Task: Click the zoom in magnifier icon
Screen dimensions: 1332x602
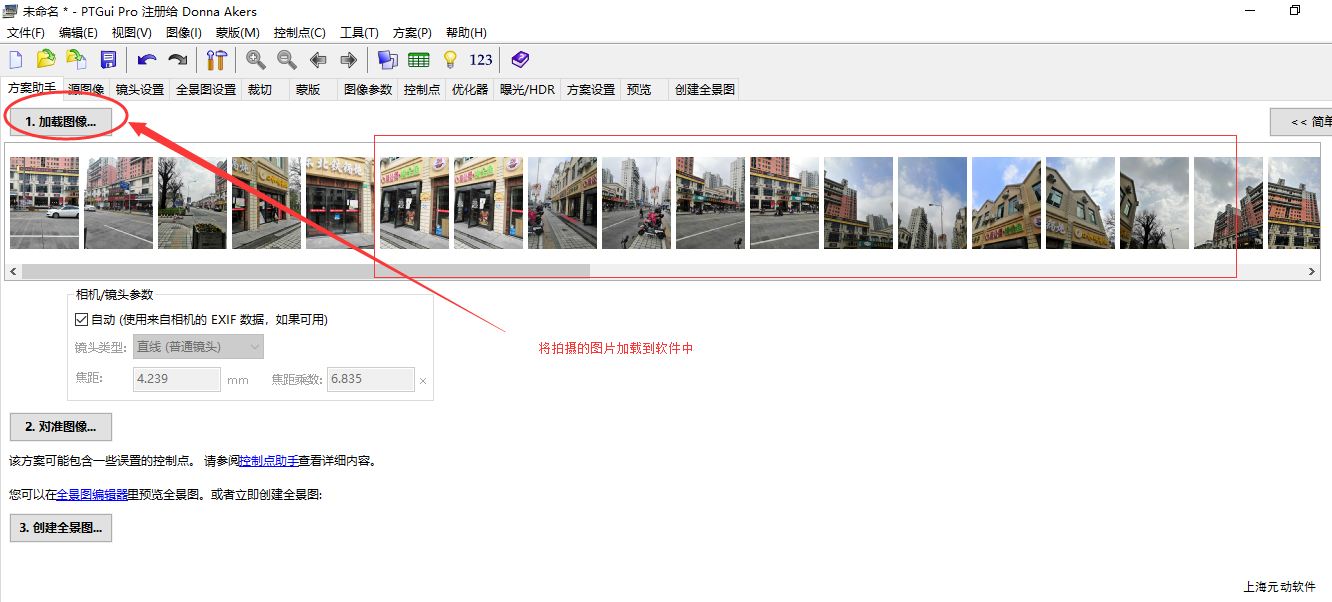Action: pos(256,60)
